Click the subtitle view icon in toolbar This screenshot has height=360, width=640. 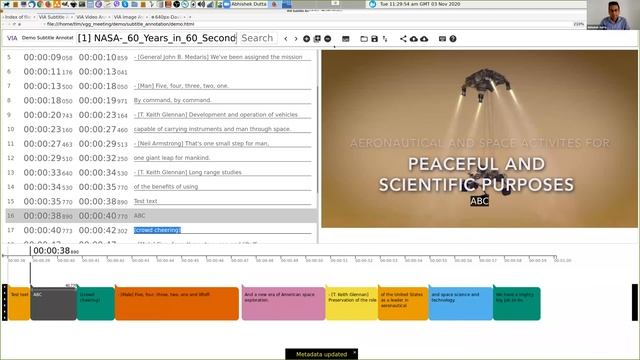pos(346,39)
